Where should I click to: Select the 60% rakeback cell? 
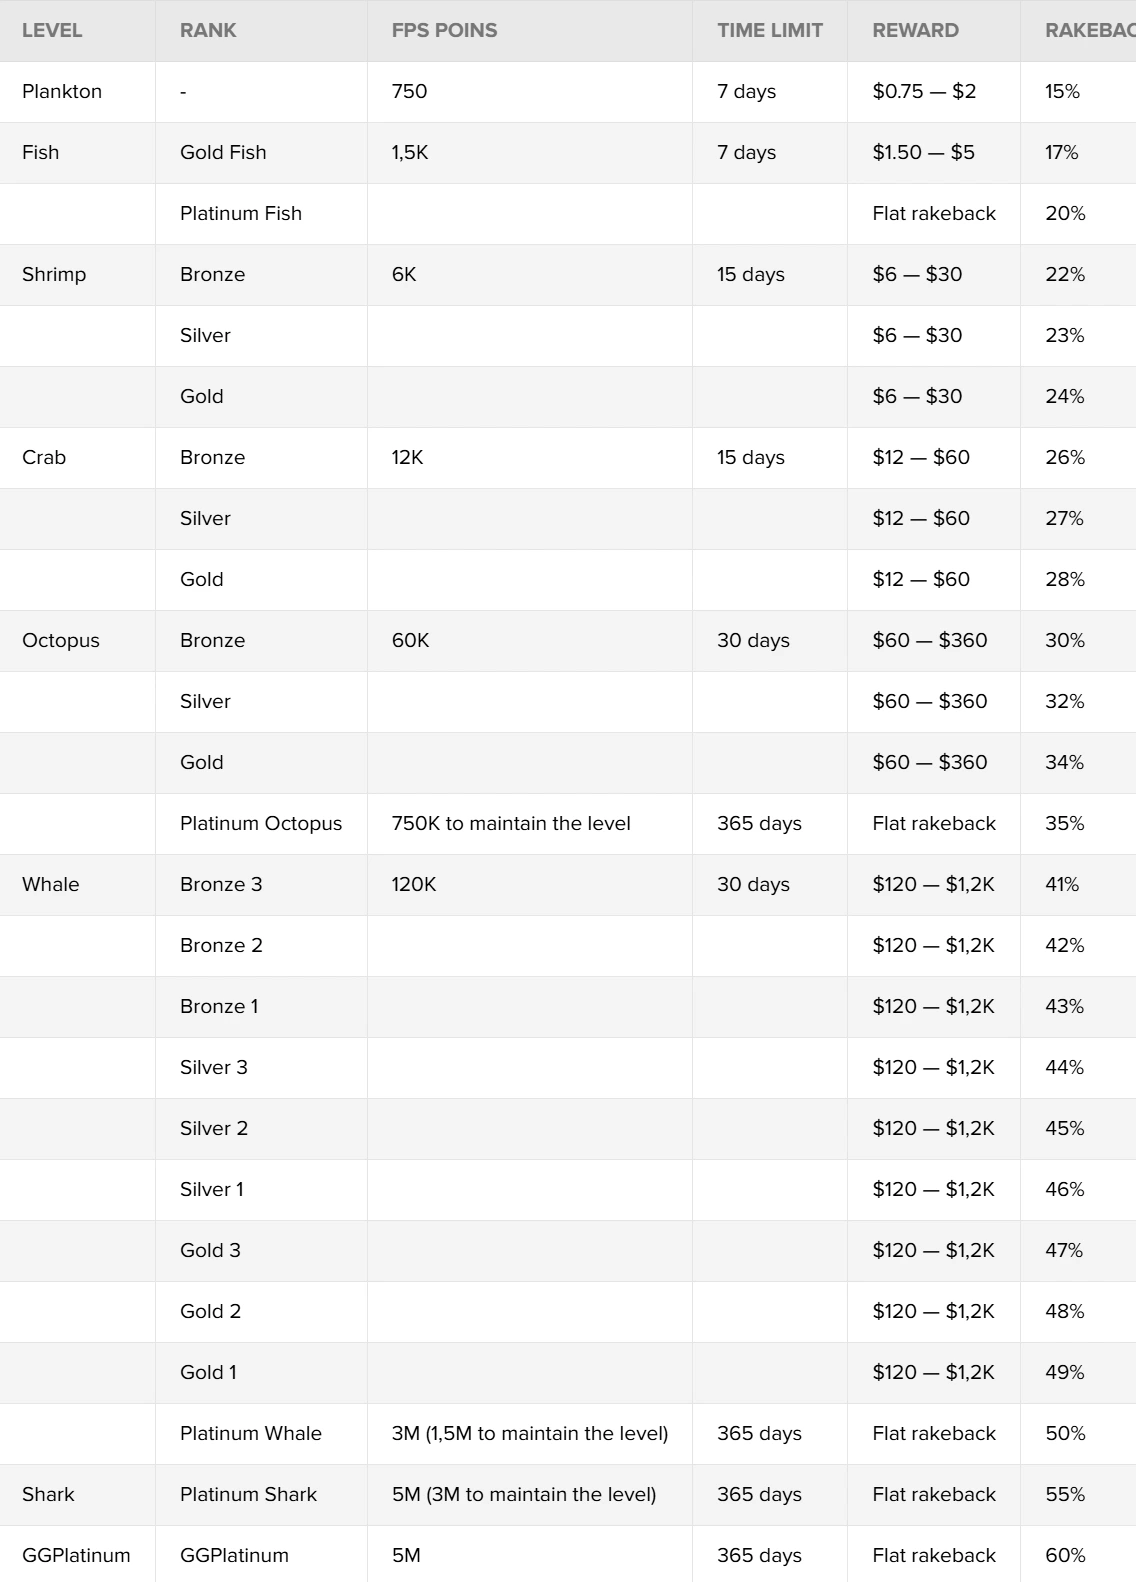(x=1065, y=1555)
